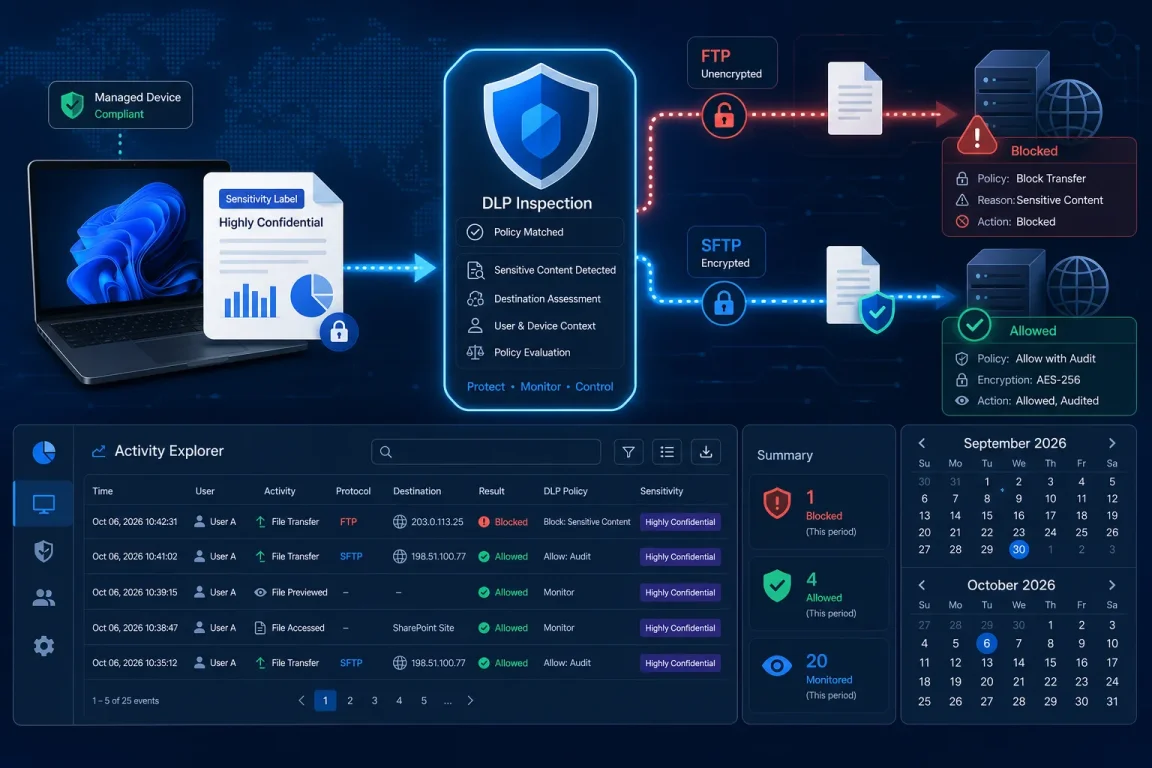
Task: Click File Accessed activity in the 10:38:47 row
Action: click(x=289, y=628)
